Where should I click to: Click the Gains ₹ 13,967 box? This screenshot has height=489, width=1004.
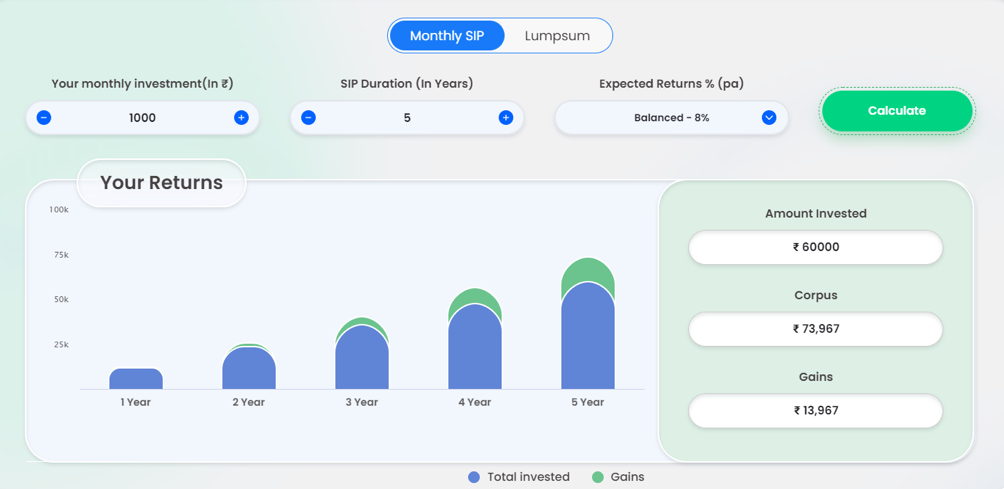point(815,411)
